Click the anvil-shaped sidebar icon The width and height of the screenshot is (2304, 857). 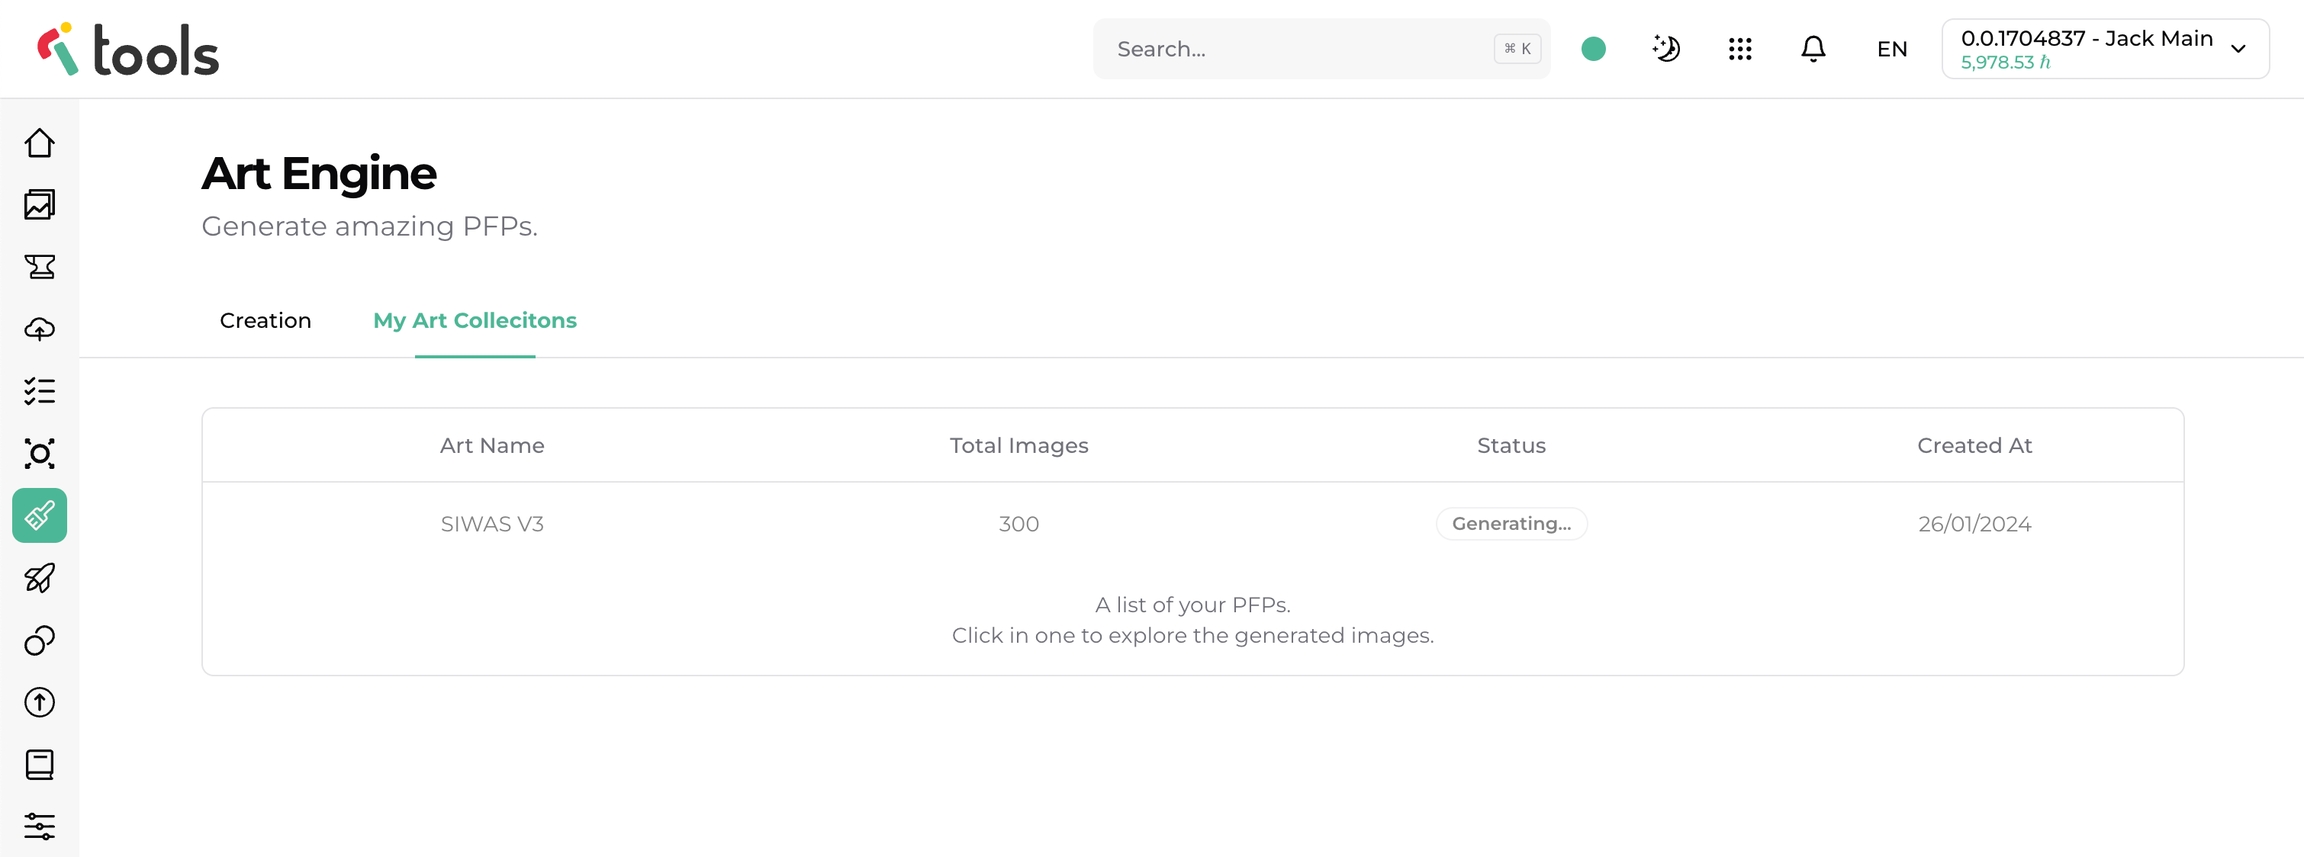[40, 267]
